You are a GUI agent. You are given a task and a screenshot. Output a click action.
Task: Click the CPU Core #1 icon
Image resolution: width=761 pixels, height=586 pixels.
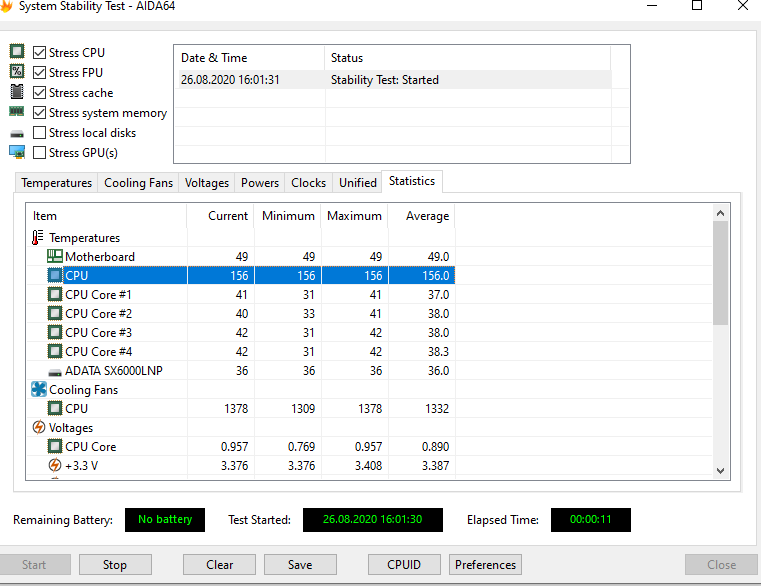(x=55, y=294)
